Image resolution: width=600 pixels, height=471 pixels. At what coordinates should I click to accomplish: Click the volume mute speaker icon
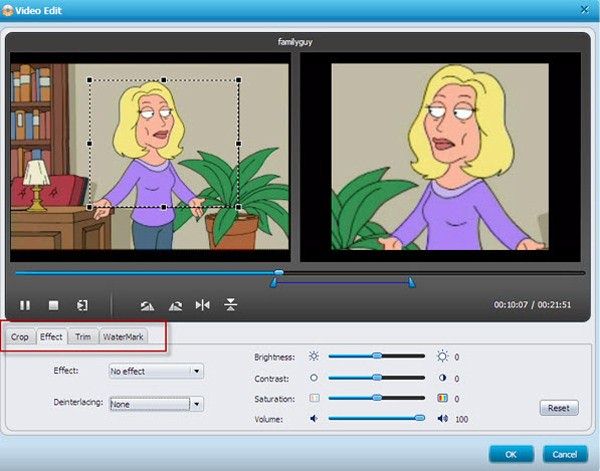tap(314, 419)
